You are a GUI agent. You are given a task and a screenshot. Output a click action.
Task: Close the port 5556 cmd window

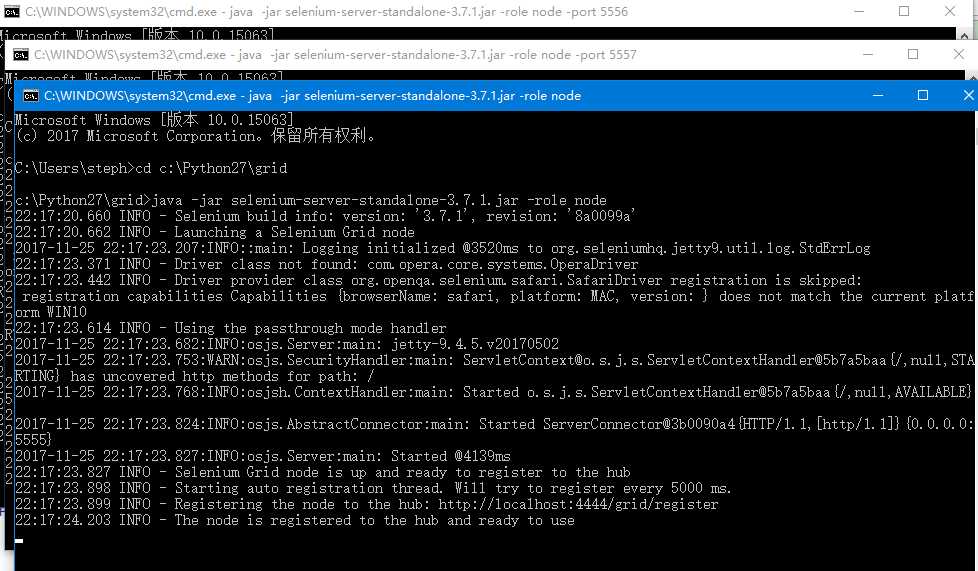(950, 12)
